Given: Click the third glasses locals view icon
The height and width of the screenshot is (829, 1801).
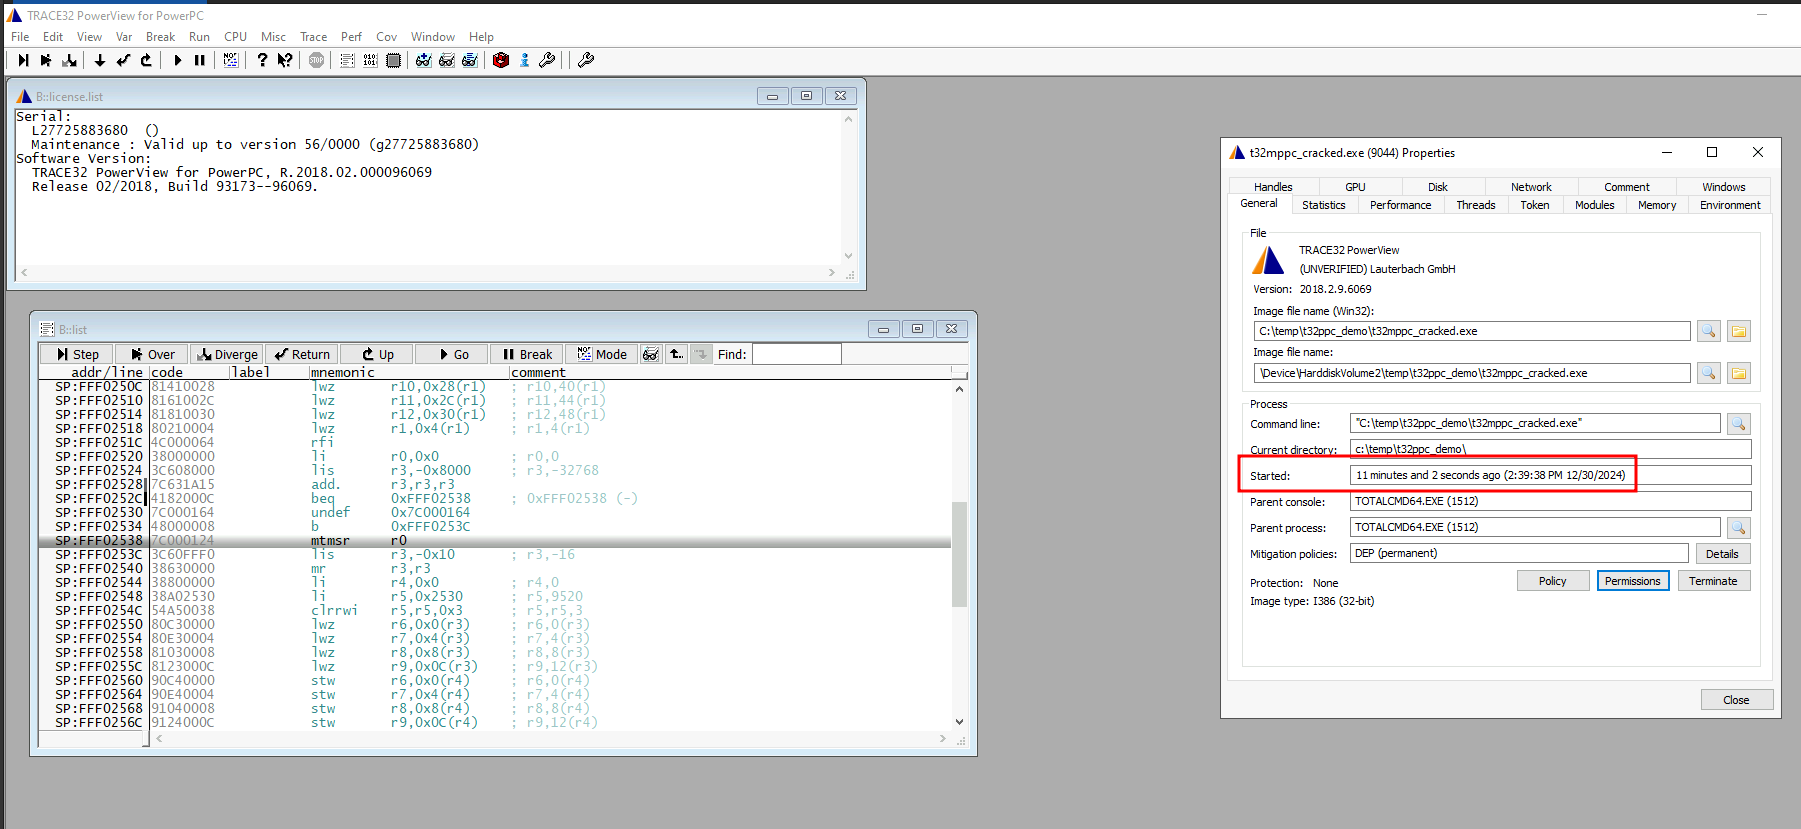Looking at the screenshot, I should pos(470,60).
